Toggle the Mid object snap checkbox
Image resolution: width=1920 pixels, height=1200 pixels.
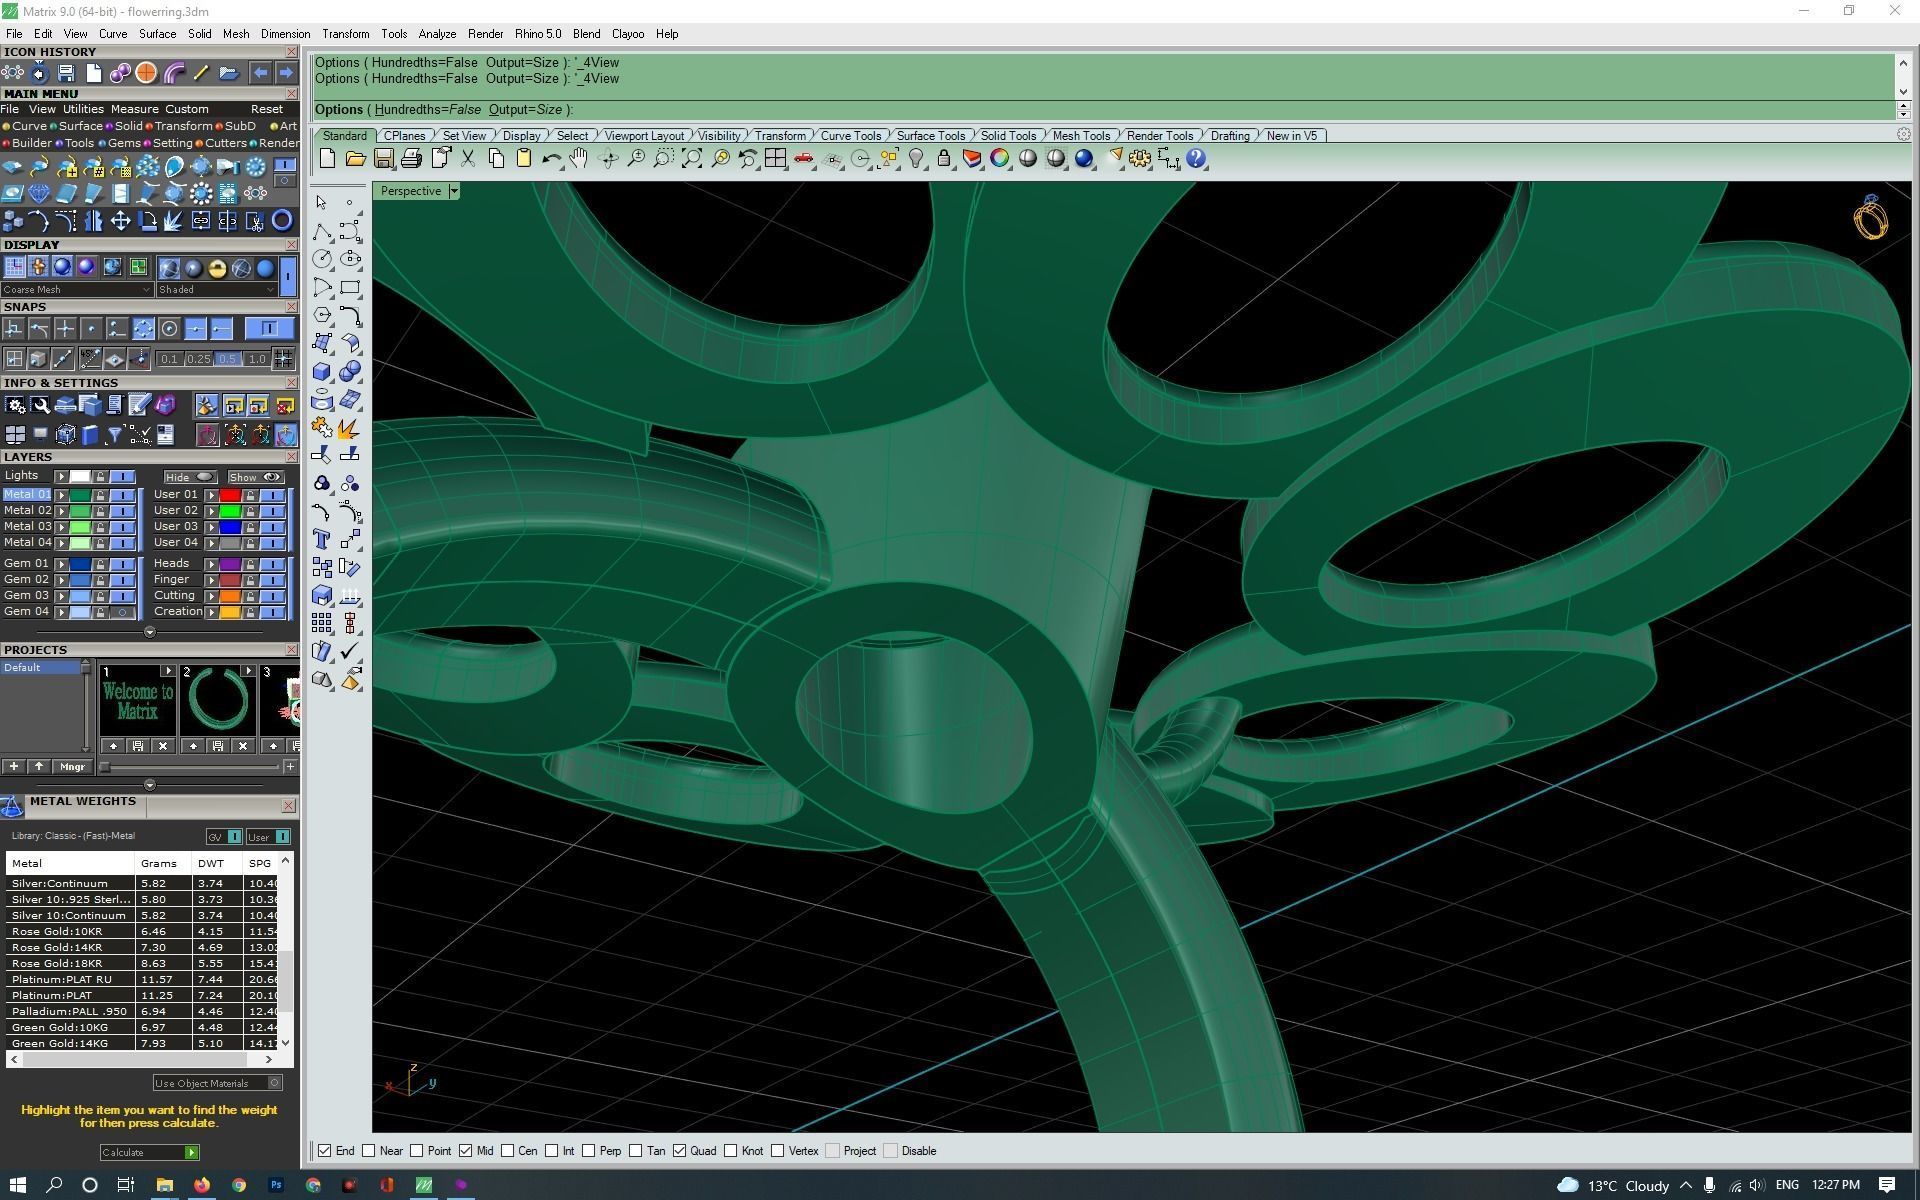(466, 1151)
